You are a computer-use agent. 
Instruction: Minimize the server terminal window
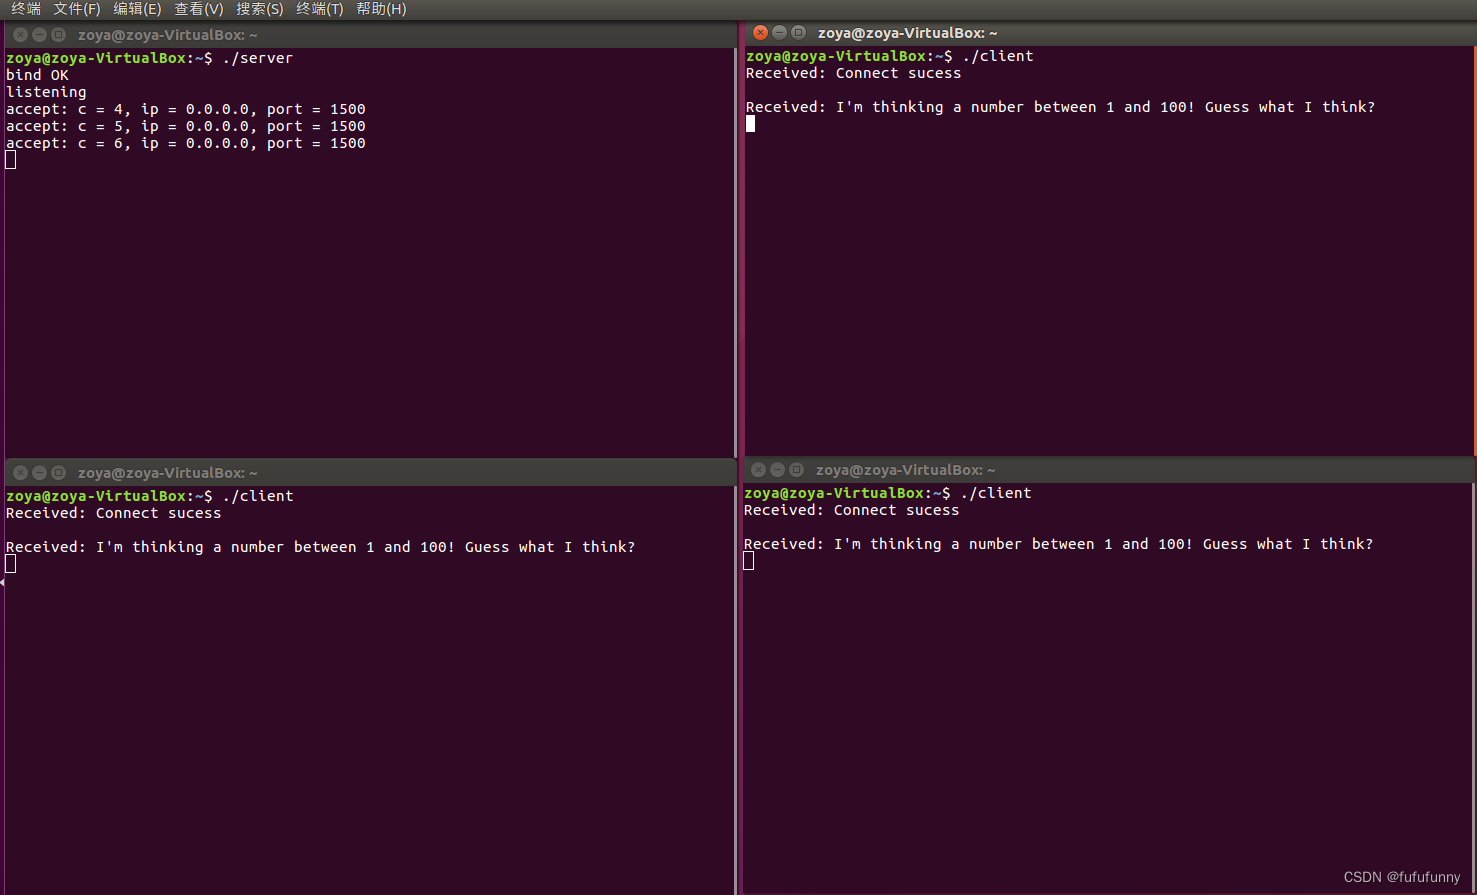39,35
